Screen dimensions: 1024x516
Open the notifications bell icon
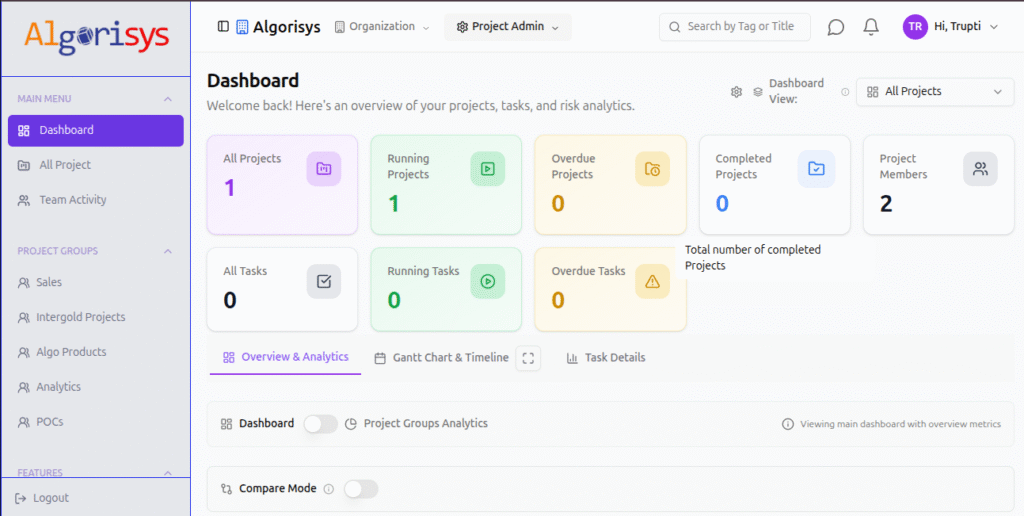pyautogui.click(x=871, y=27)
